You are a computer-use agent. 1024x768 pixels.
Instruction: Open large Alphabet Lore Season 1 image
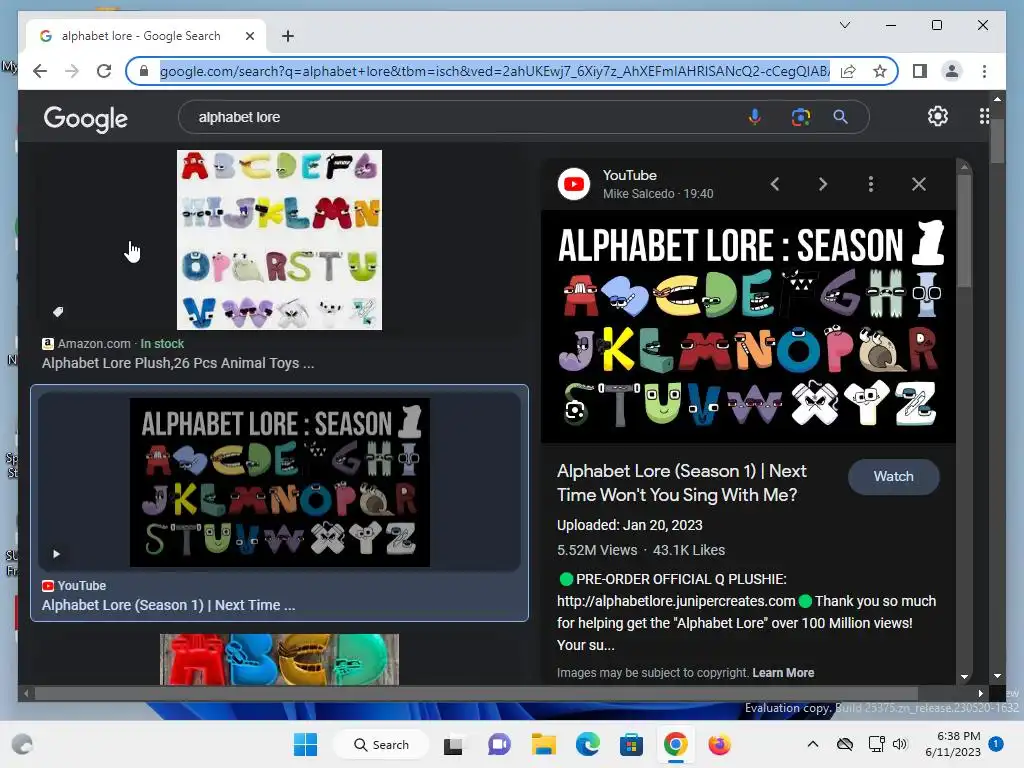748,327
